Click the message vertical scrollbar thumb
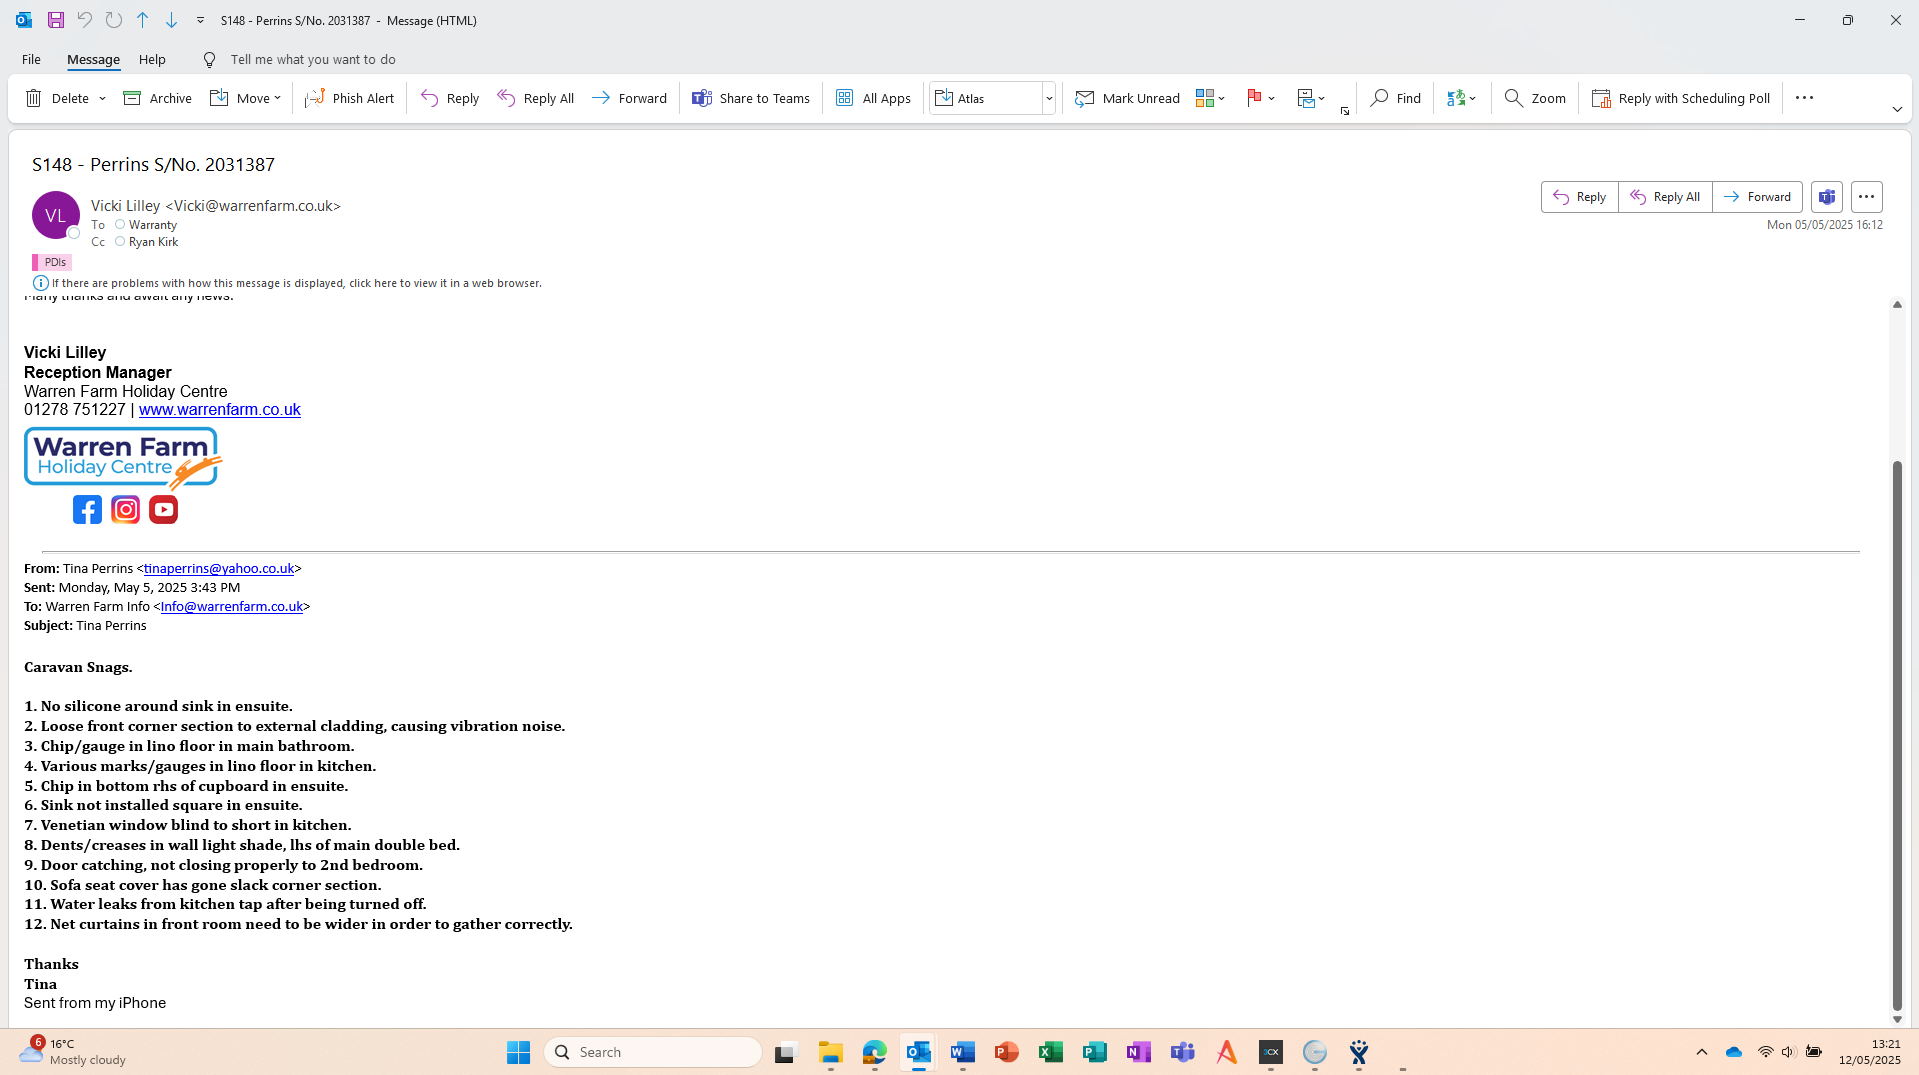 [x=1897, y=736]
